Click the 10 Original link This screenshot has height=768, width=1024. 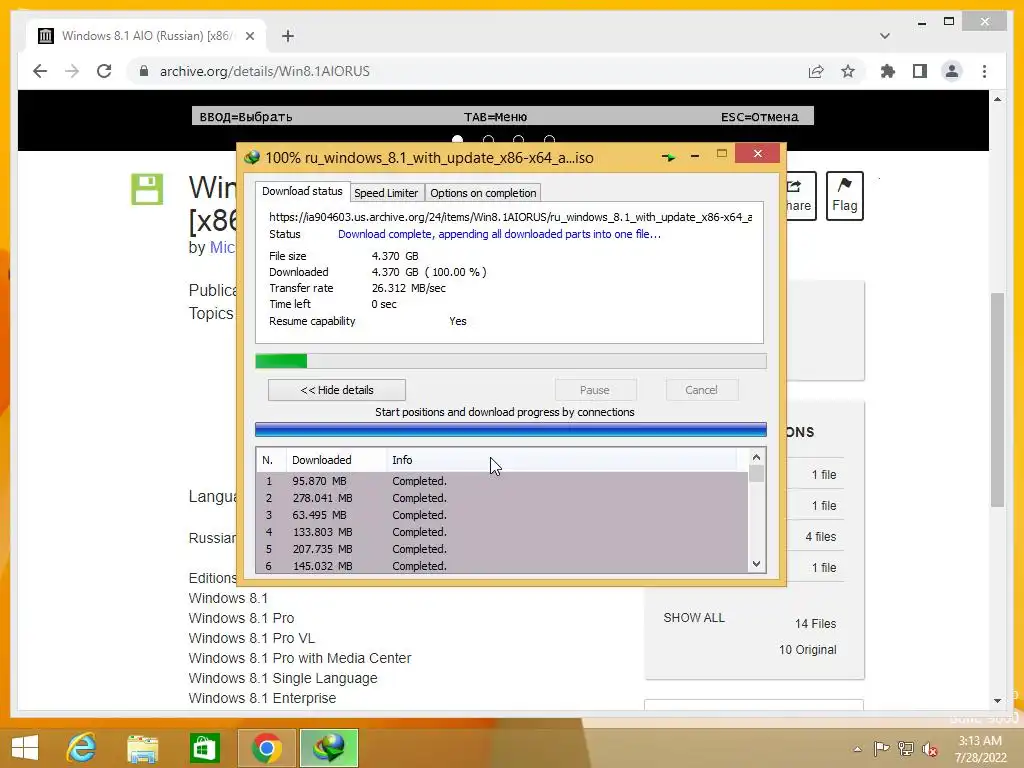pos(807,650)
